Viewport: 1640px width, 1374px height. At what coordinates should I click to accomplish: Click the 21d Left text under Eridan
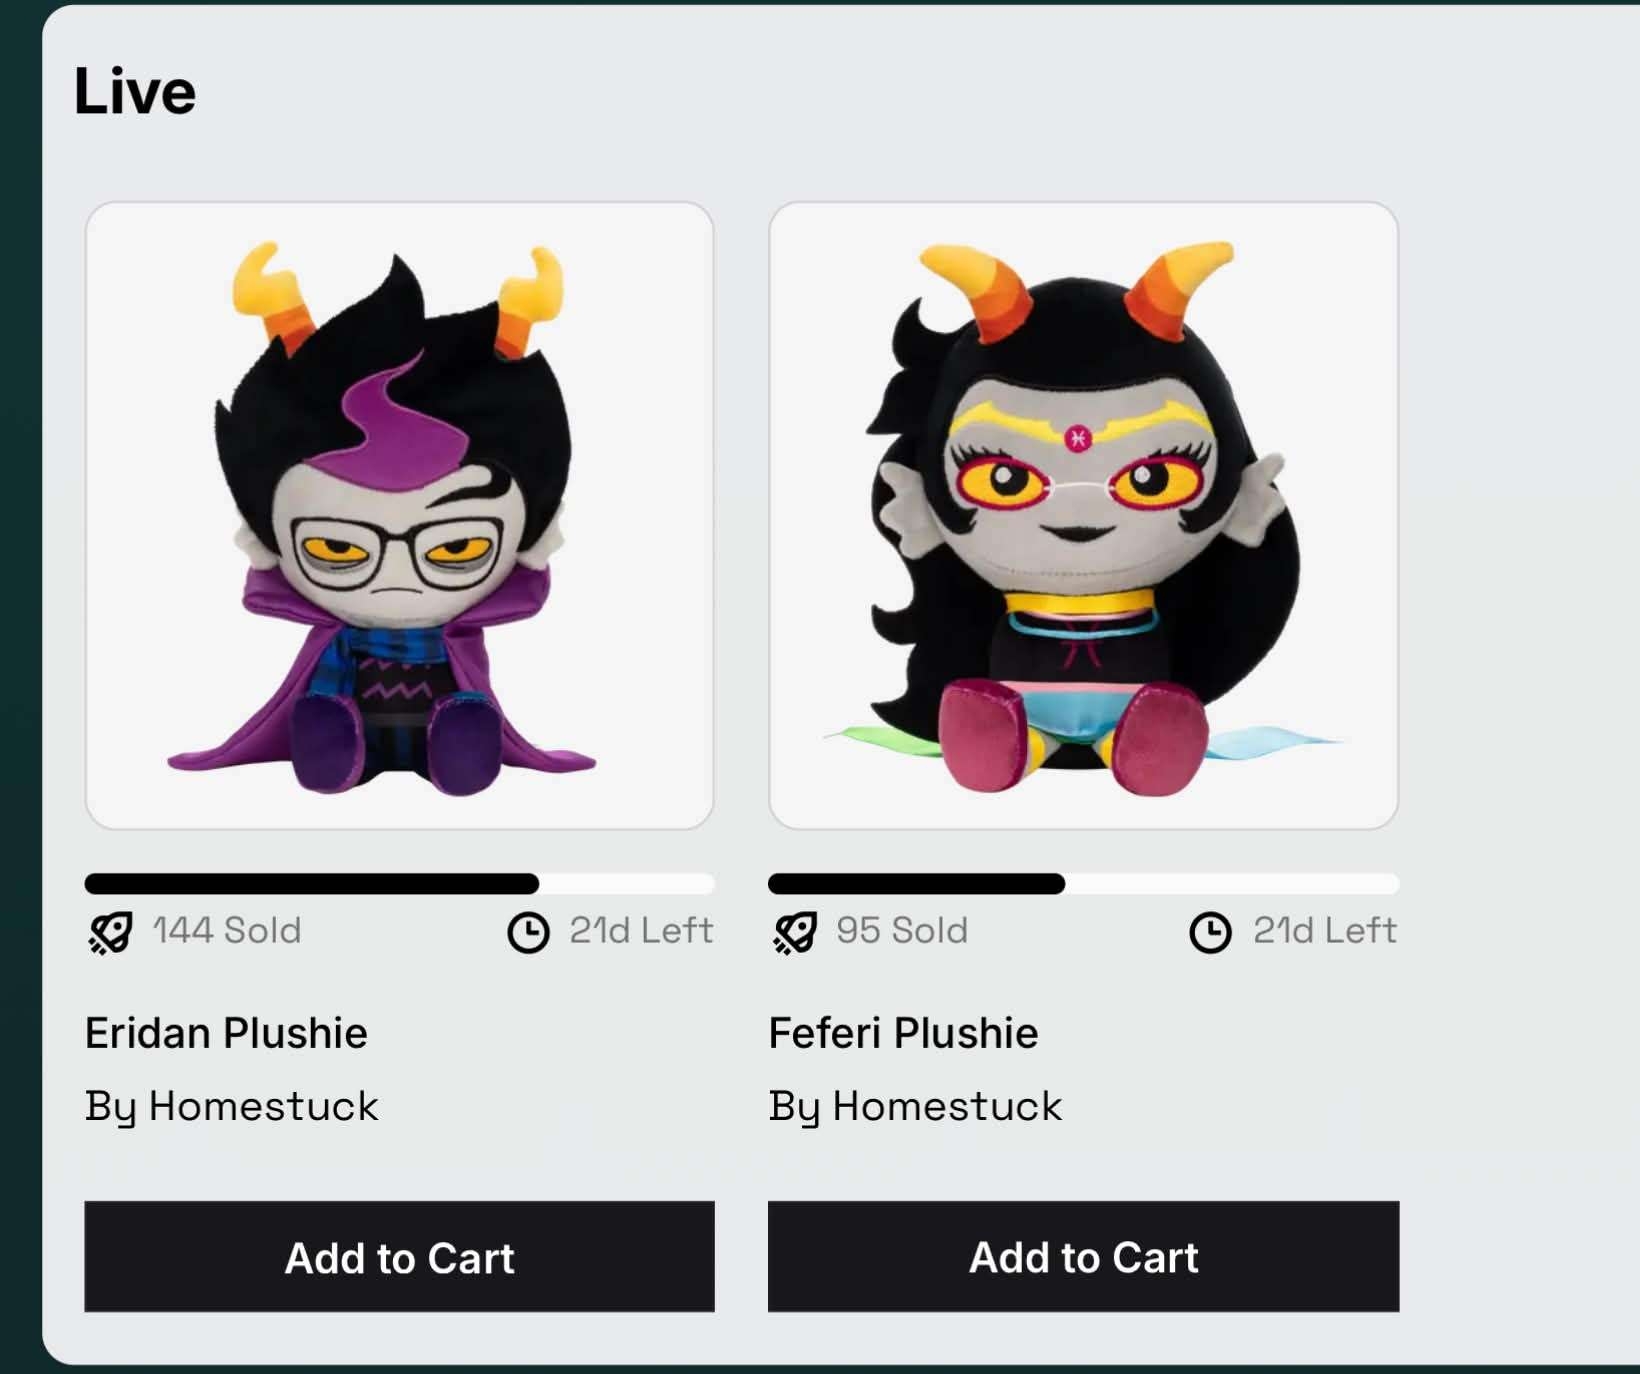pyautogui.click(x=641, y=931)
